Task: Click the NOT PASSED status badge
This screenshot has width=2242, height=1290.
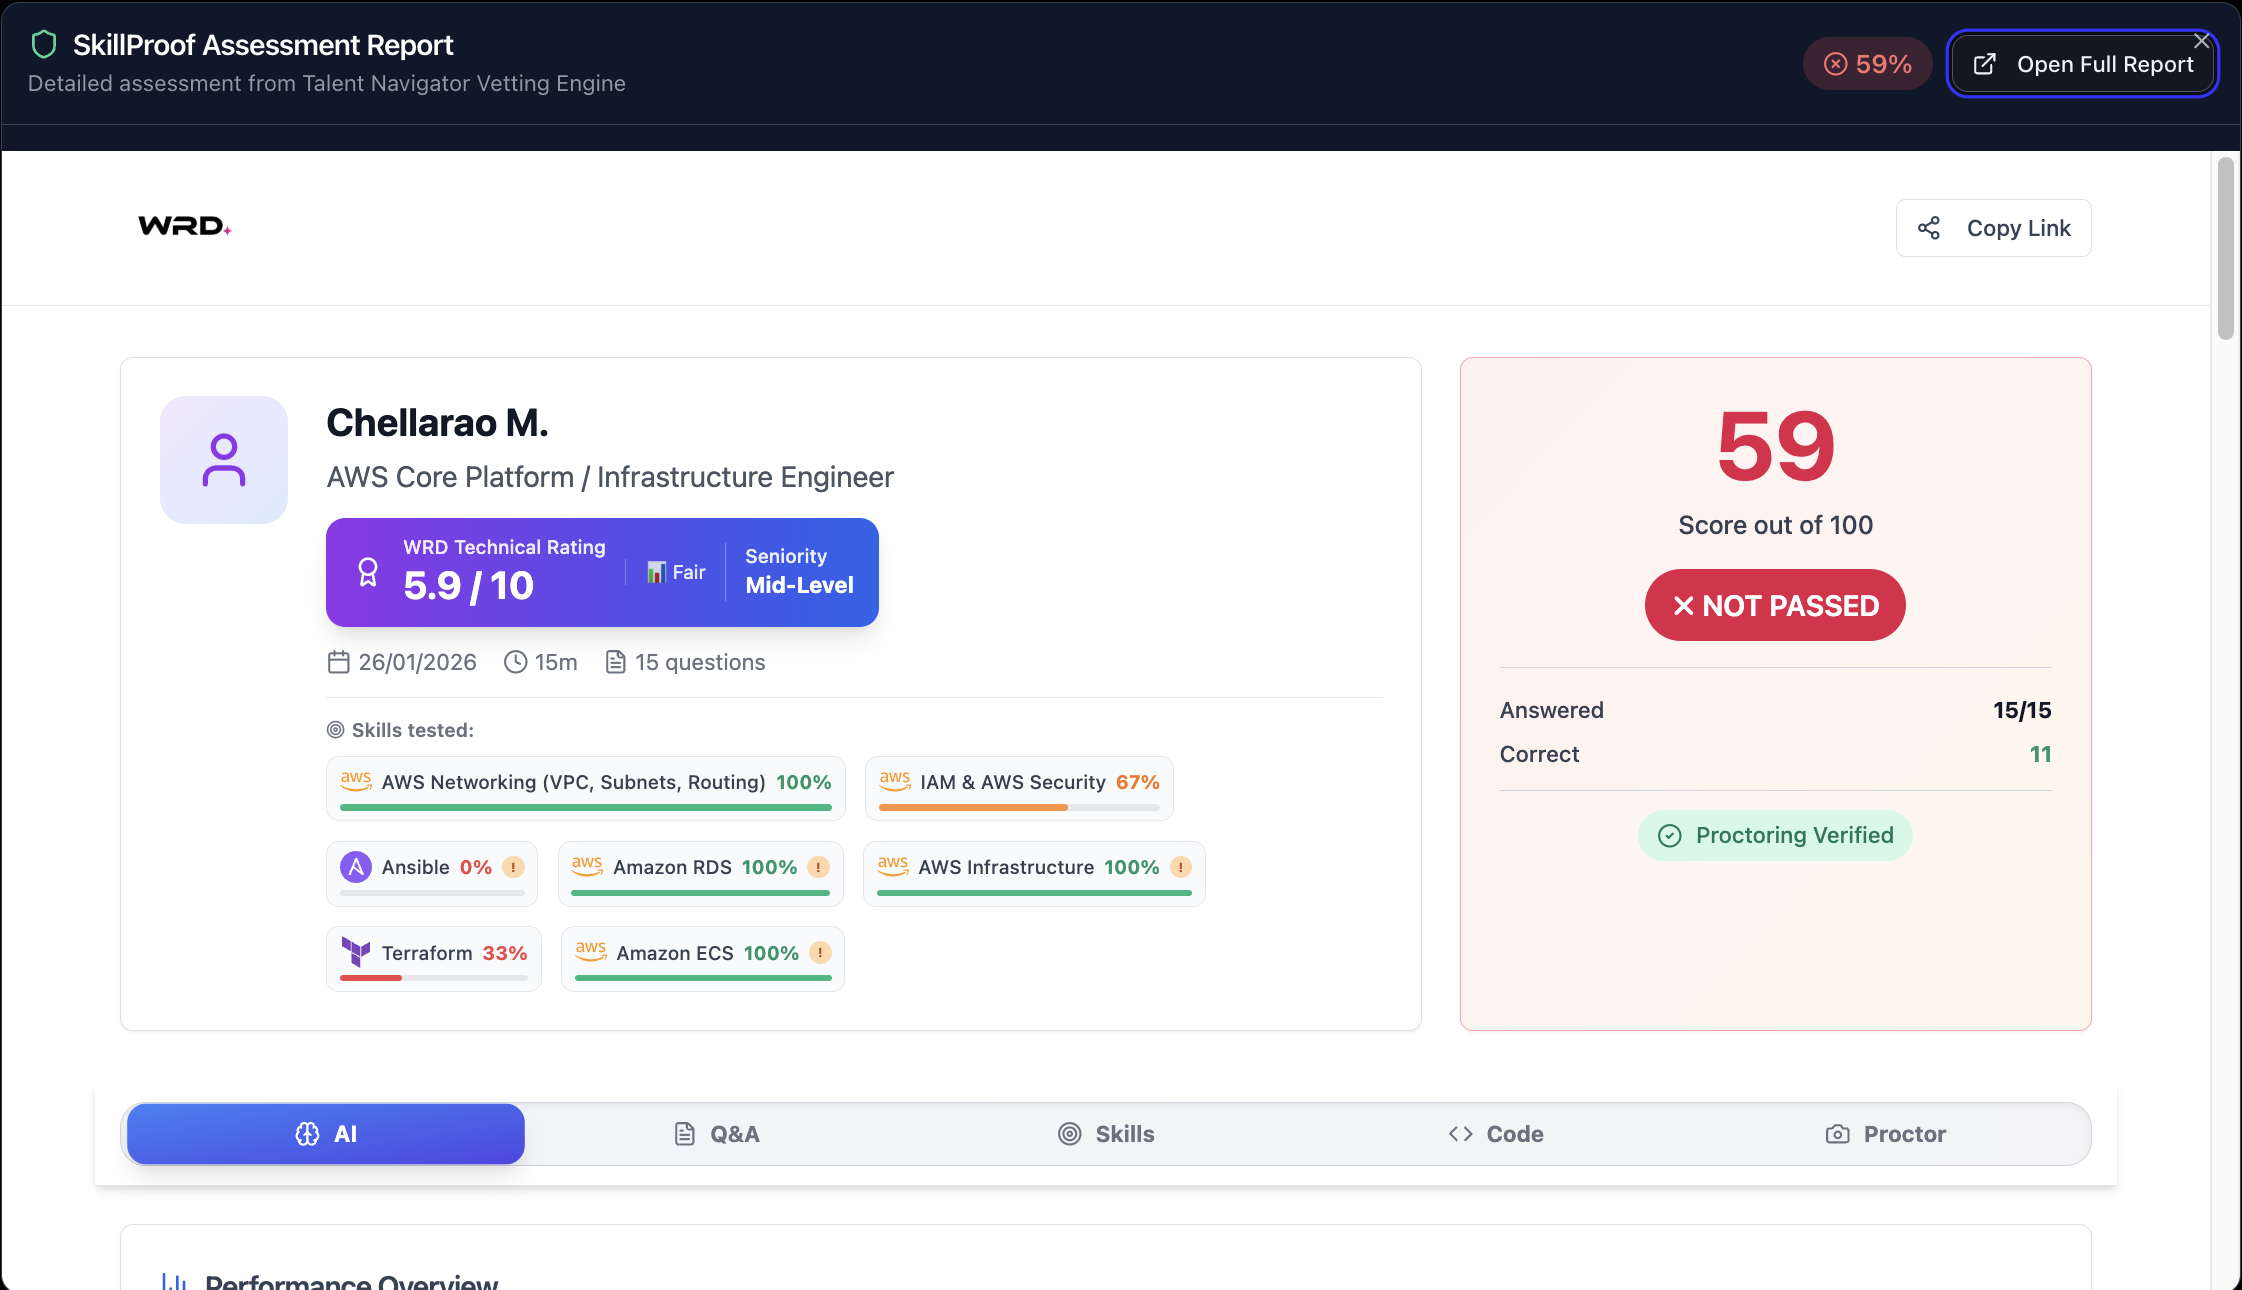Action: [x=1775, y=605]
